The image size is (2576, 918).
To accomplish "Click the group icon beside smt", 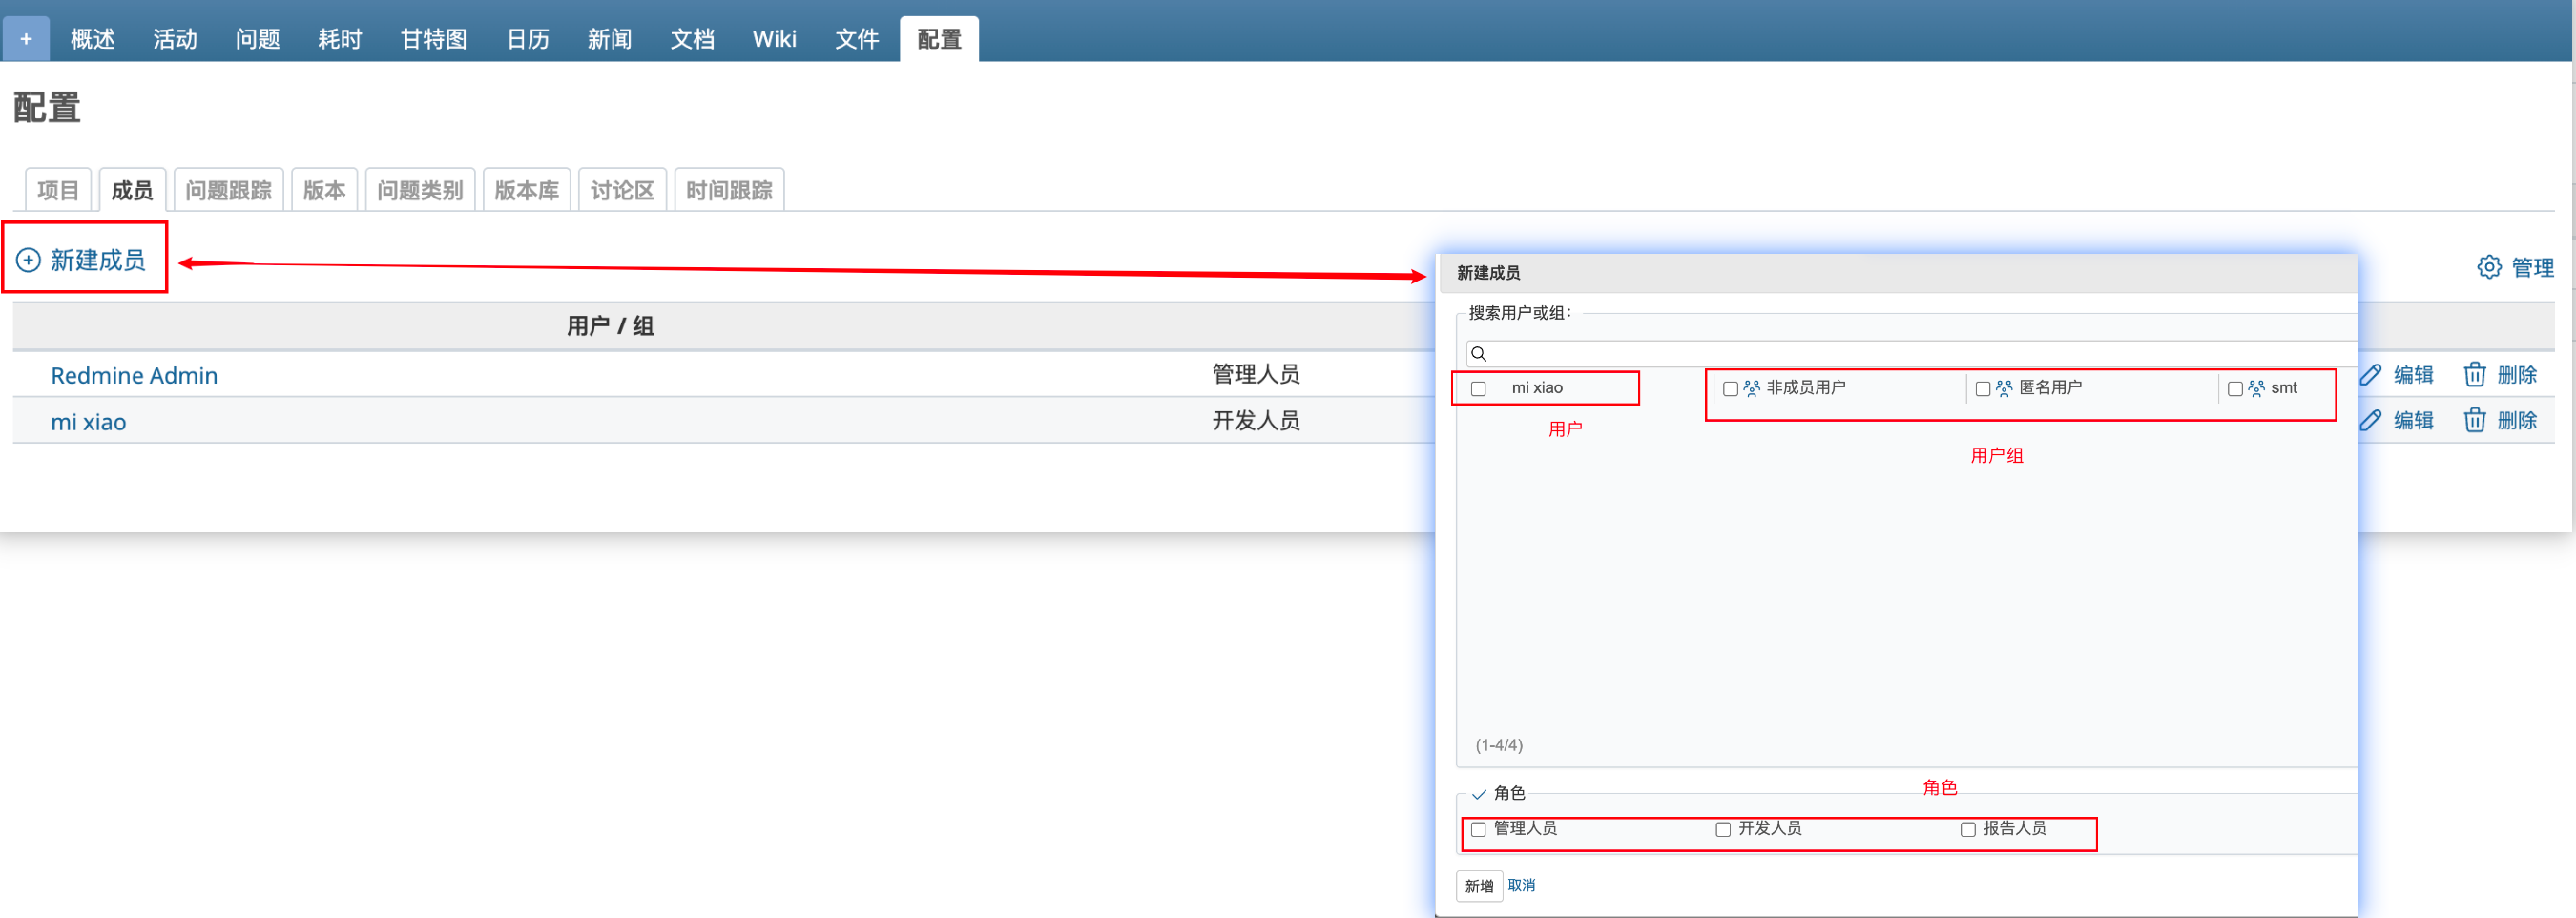I will 2256,388.
